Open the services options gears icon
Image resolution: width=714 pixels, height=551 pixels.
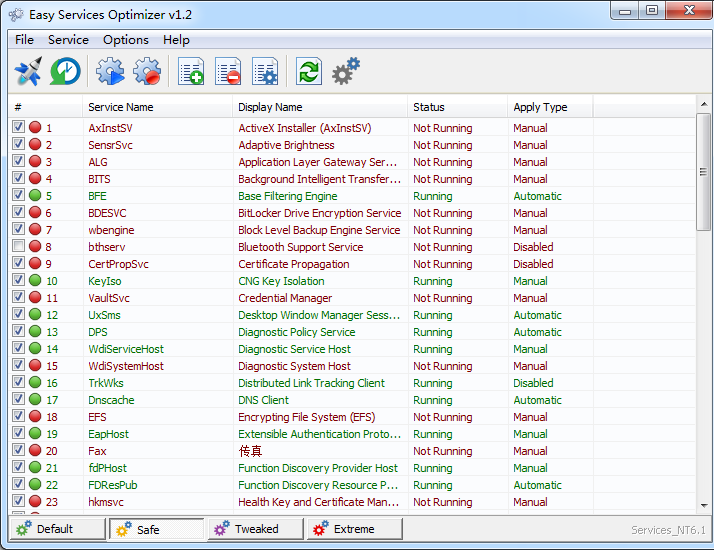pyautogui.click(x=346, y=71)
